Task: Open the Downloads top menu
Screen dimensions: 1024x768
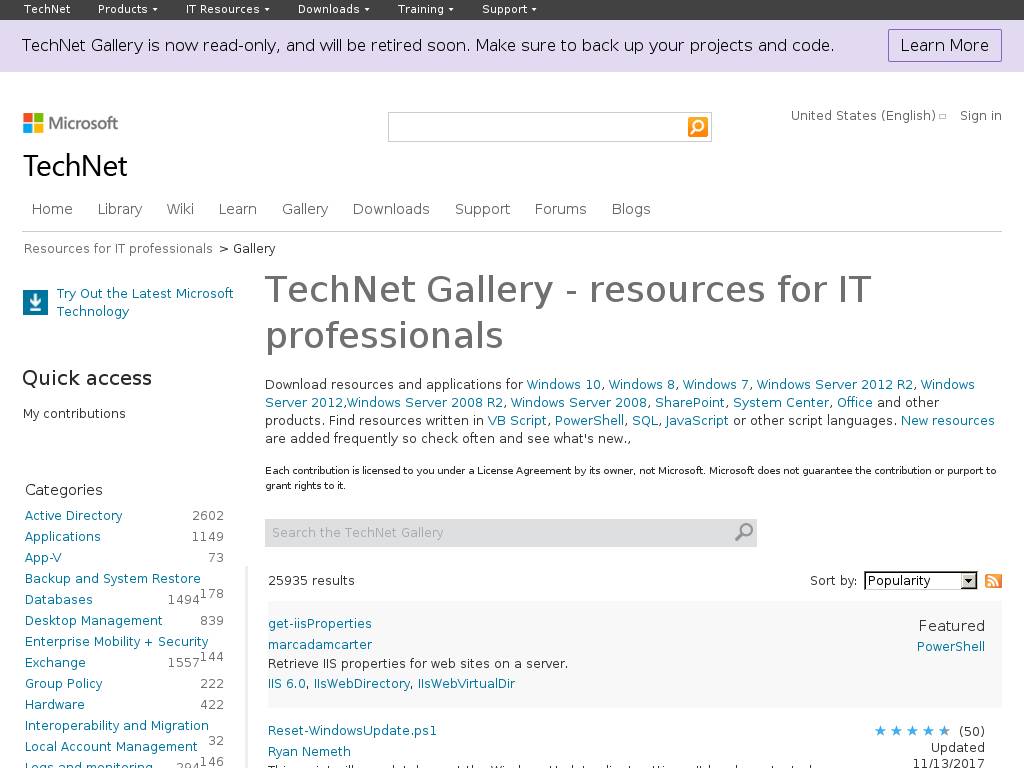Action: pos(333,9)
